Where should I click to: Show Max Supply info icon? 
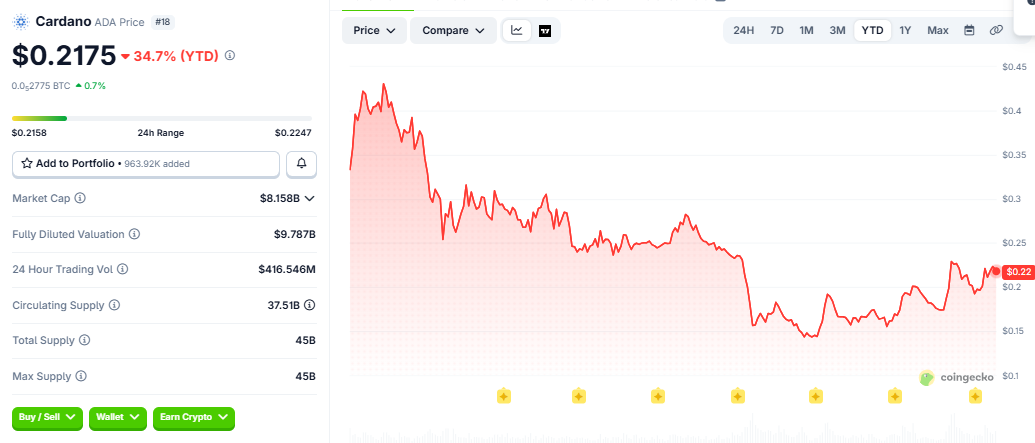tap(81, 376)
